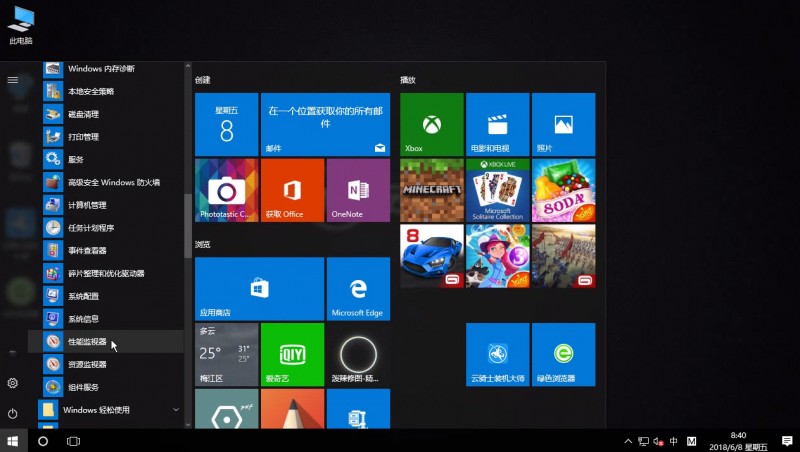The width and height of the screenshot is (800, 452).
Task: Open the Bubble Witch 3 tile
Action: point(497,256)
